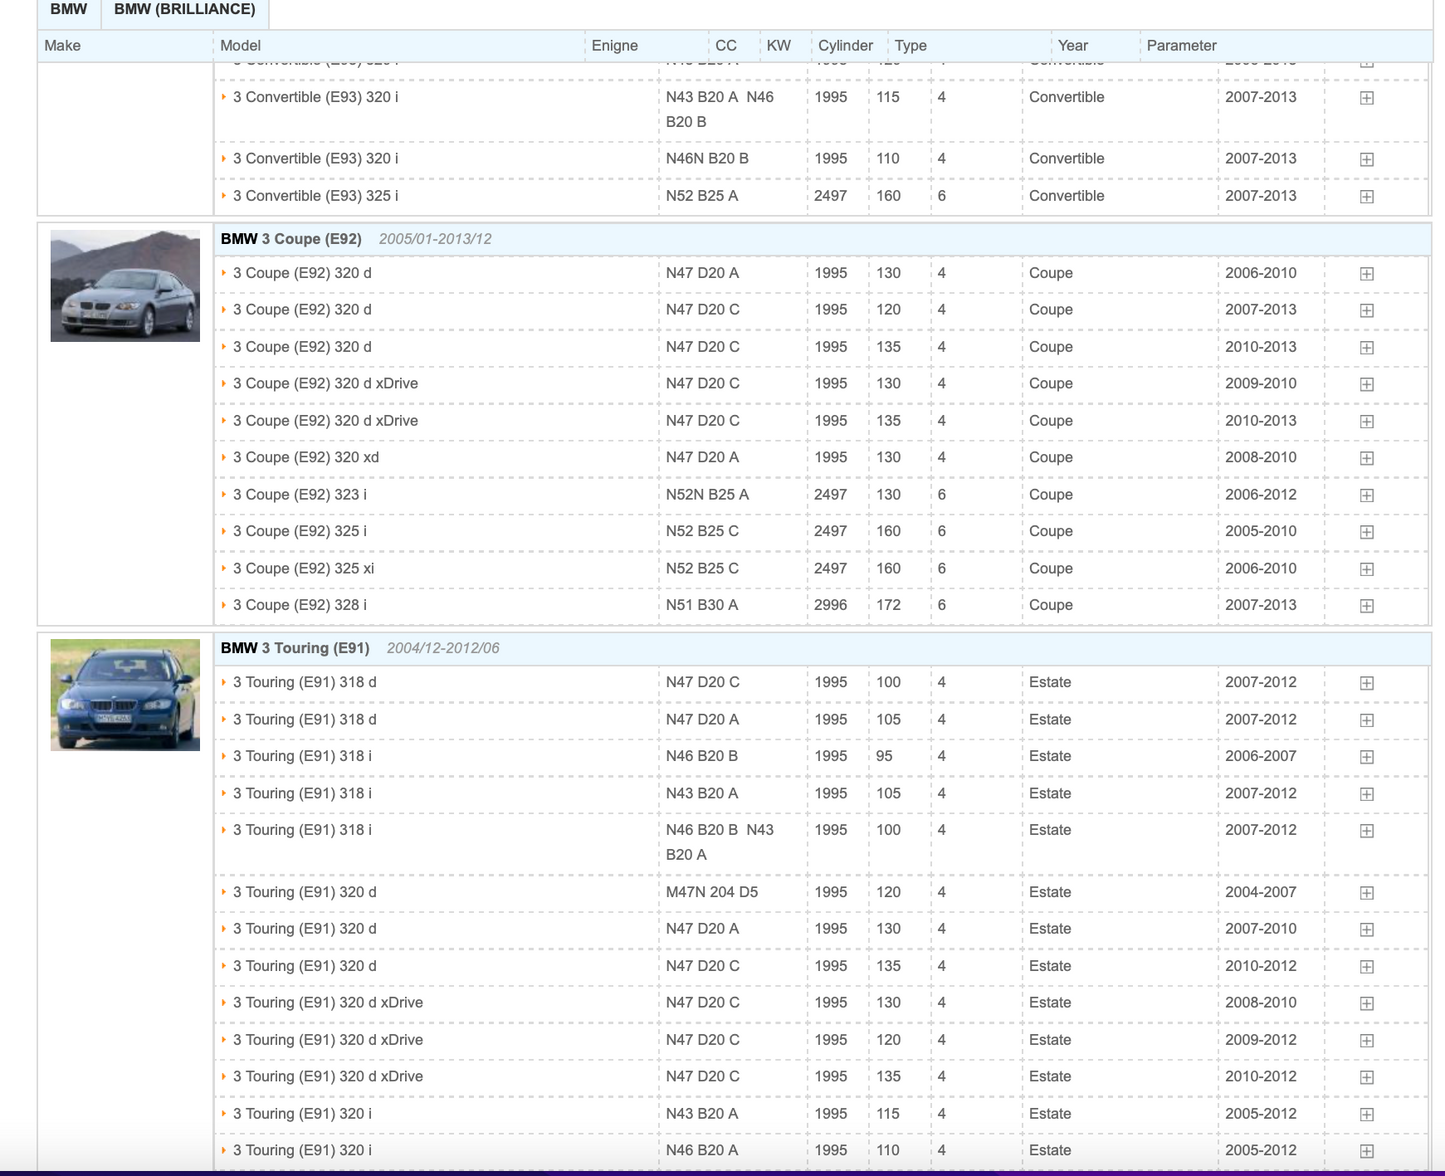Click the BMW 3 Touring (E91) section heading
Screen dimensions: 1445x1176
295,648
